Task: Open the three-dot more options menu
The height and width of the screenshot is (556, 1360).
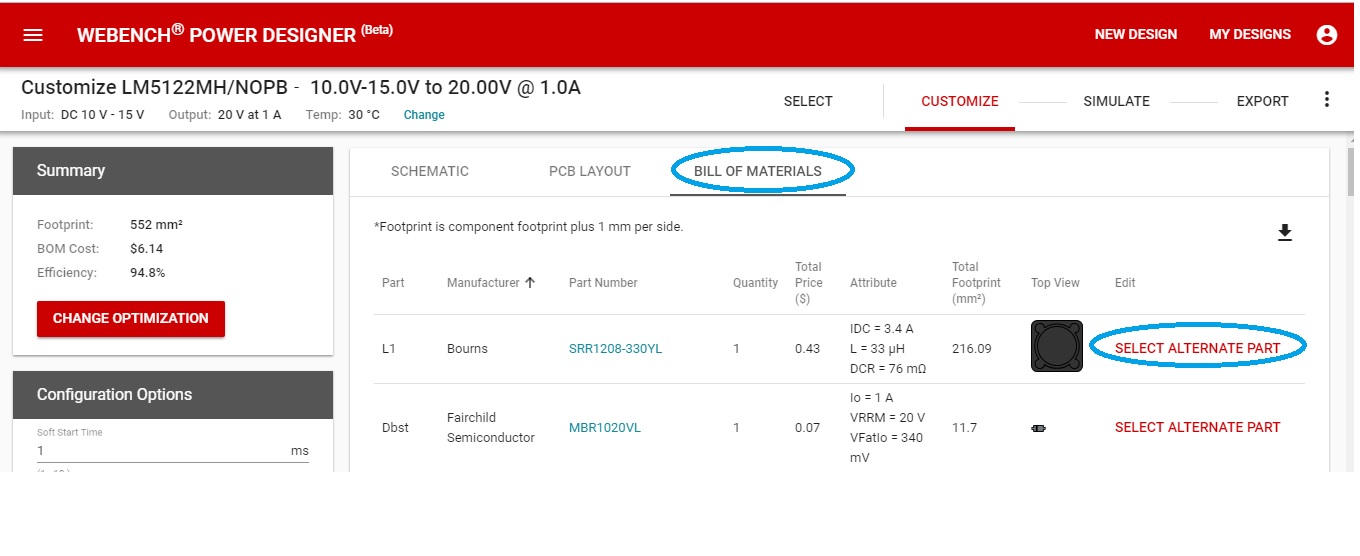Action: click(x=1327, y=100)
